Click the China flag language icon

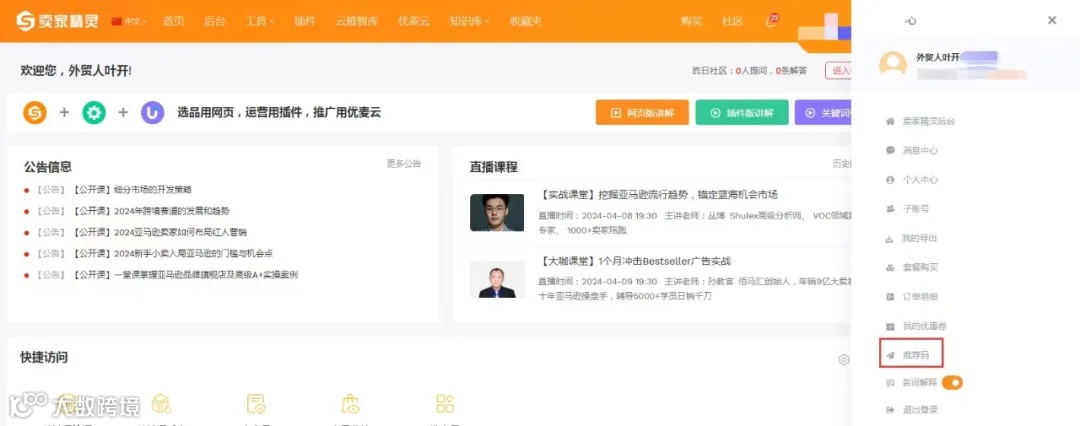[116, 21]
